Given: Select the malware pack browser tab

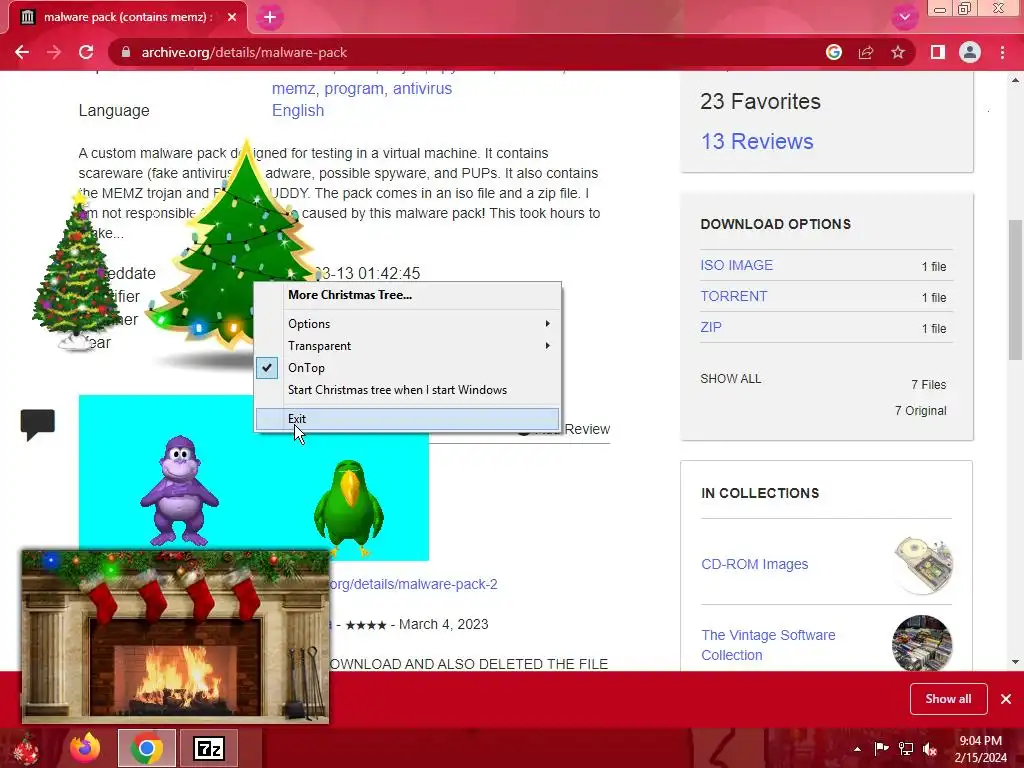Looking at the screenshot, I should tap(128, 17).
